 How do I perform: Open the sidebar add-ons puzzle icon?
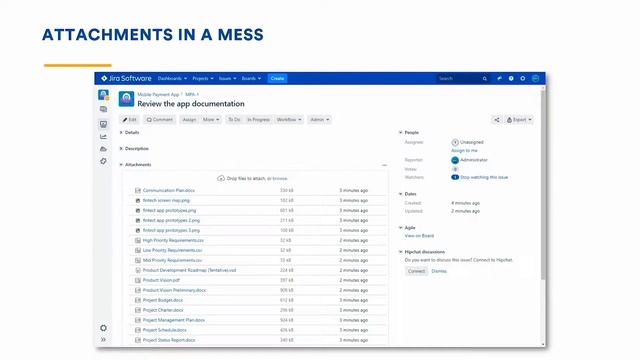click(103, 162)
